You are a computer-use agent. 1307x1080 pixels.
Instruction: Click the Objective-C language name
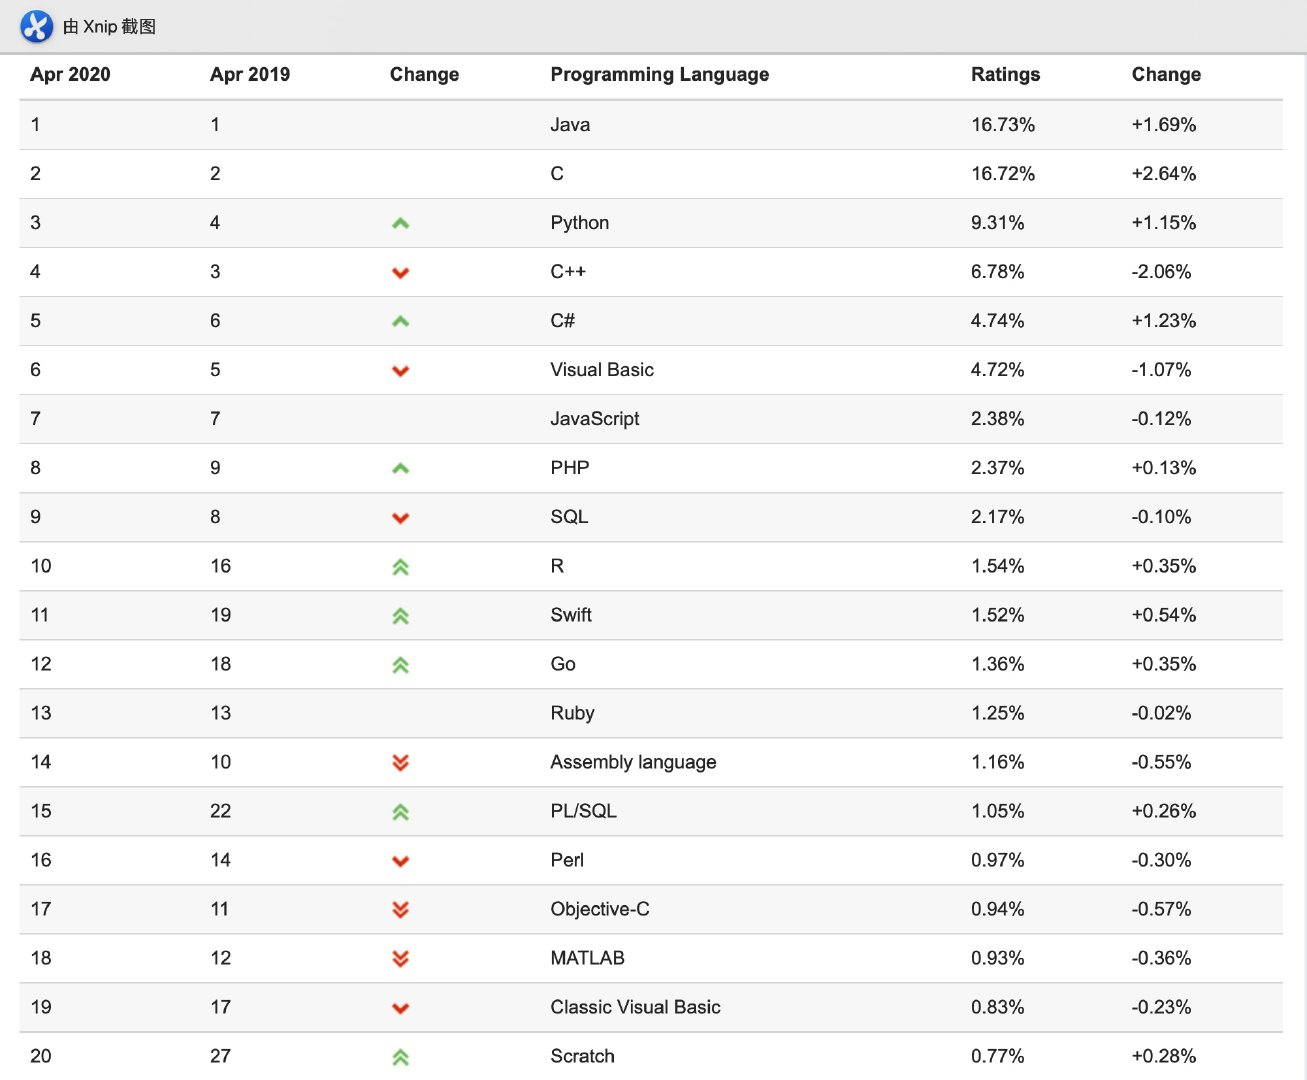(600, 909)
